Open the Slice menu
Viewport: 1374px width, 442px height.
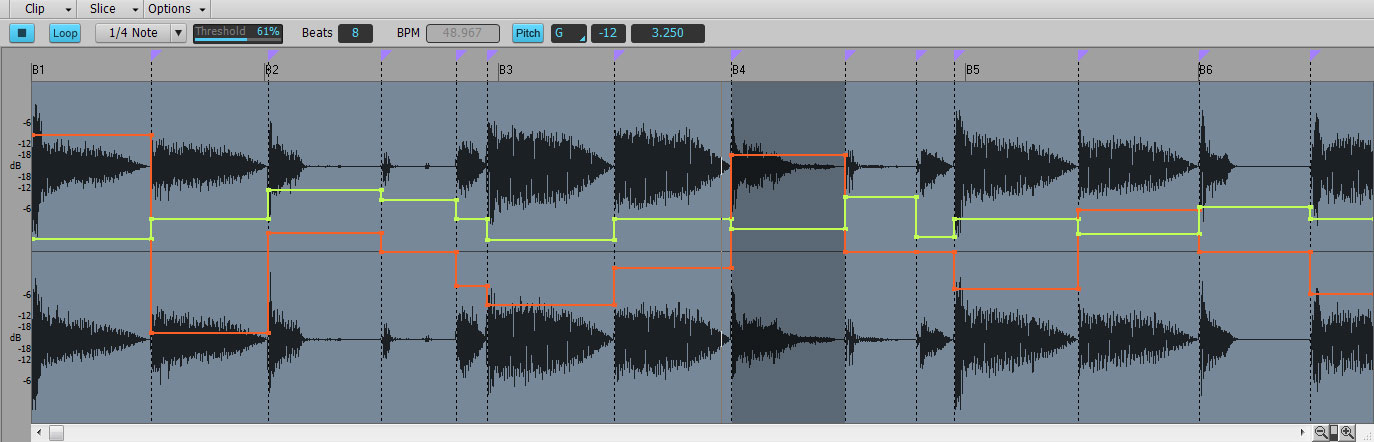click(x=113, y=9)
